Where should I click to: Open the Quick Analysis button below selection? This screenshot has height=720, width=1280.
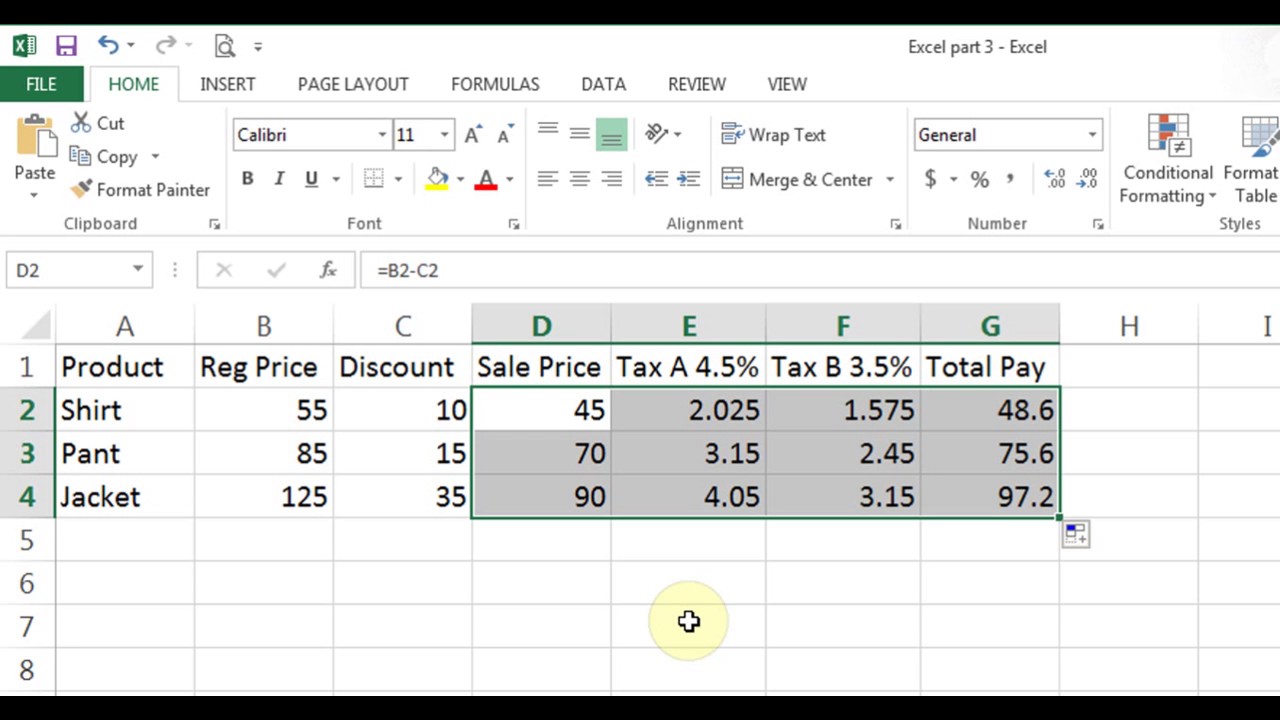point(1076,534)
